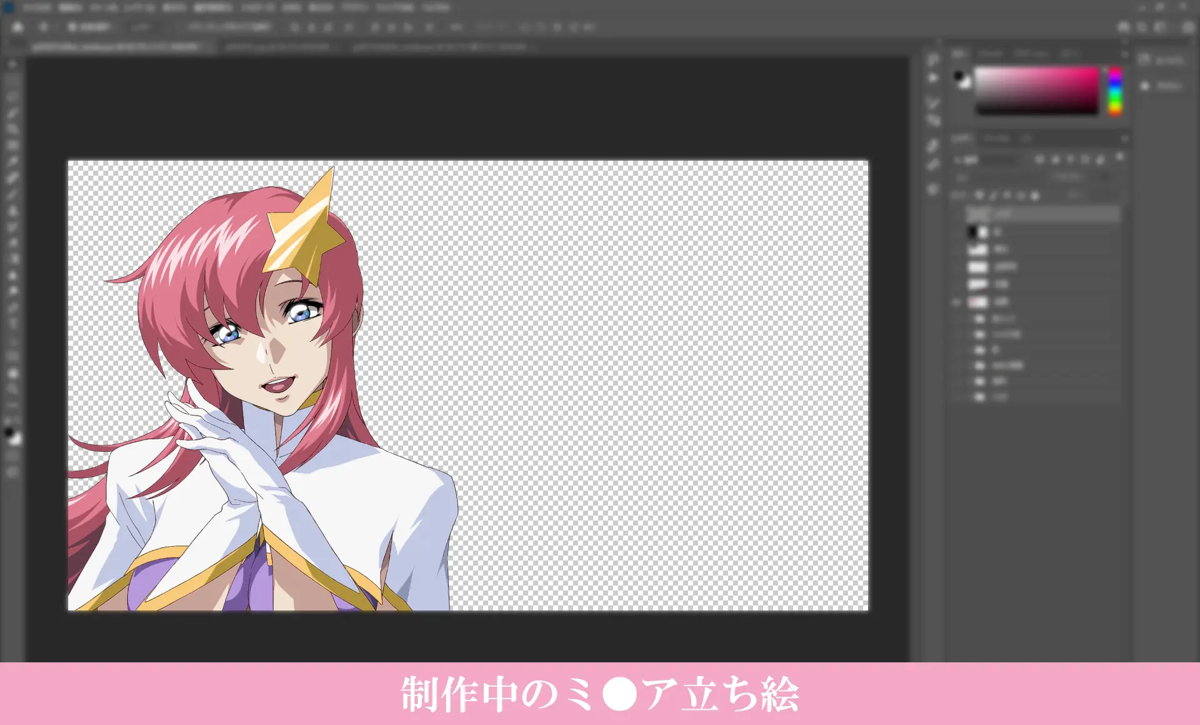Click the second collapsed panel button at far right
The image size is (1200, 725).
pos(1145,86)
